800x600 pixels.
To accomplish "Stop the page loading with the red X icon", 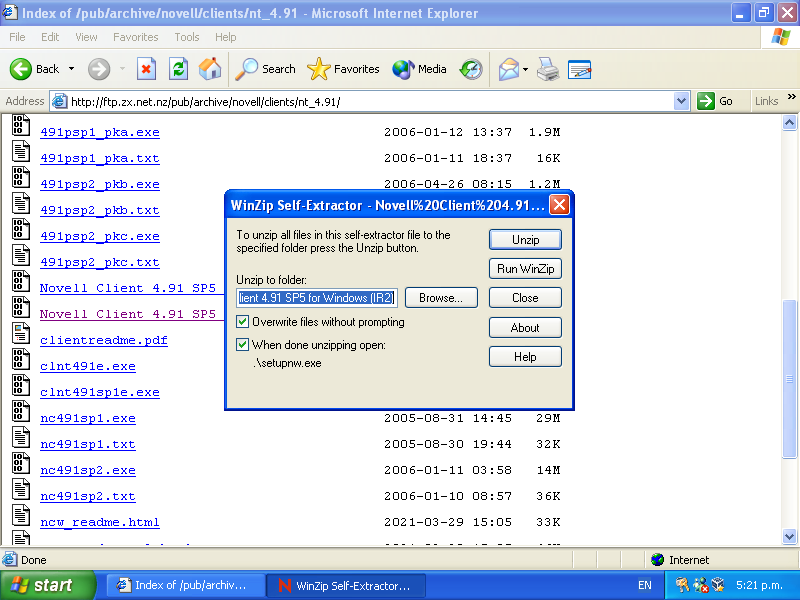I will tap(146, 69).
